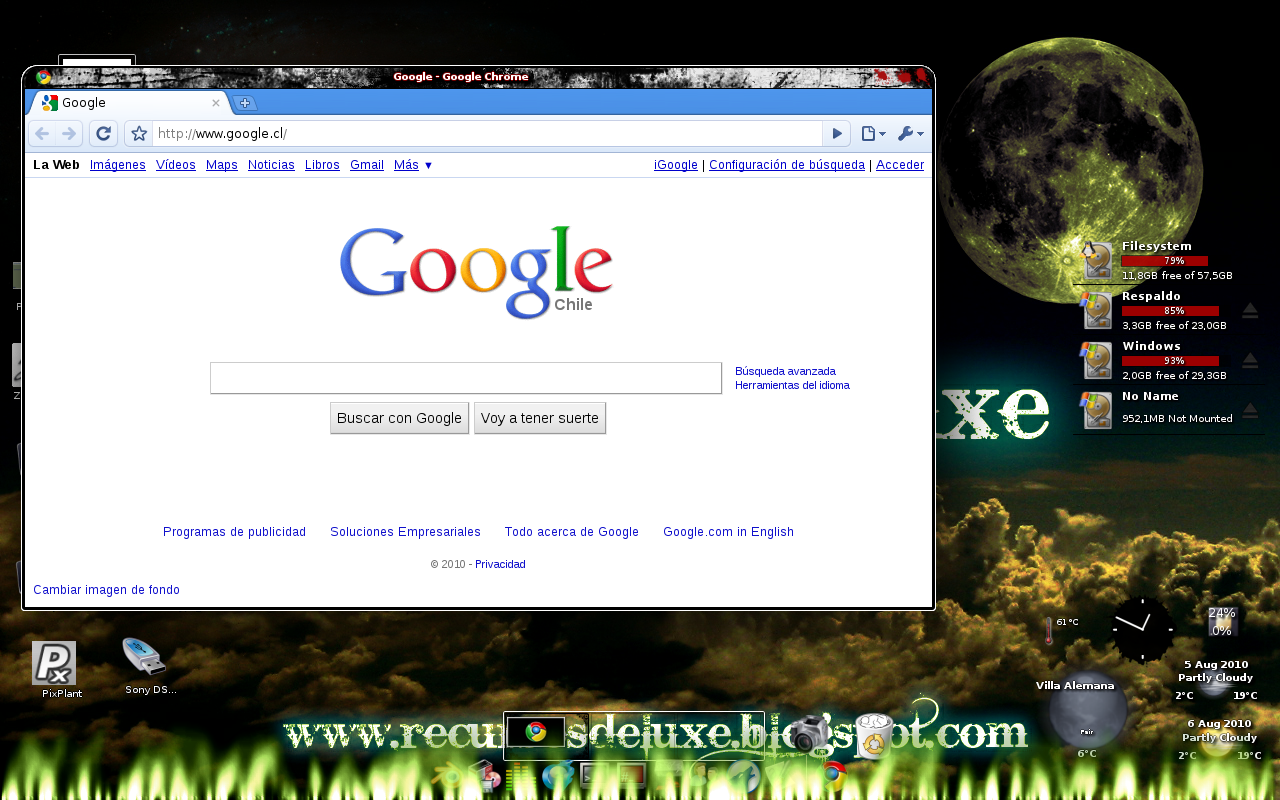The image size is (1280, 800).
Task: Click the analog clock widget
Action: (x=1142, y=629)
